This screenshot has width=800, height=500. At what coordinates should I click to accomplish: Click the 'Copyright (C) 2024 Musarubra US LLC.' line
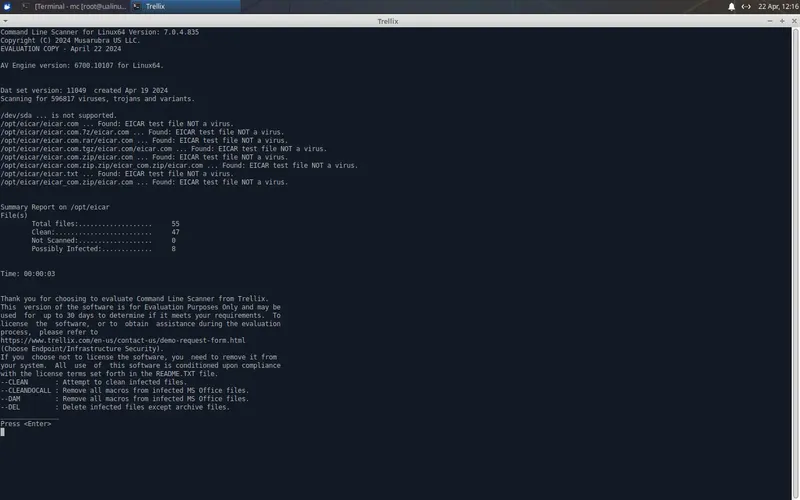coord(70,40)
